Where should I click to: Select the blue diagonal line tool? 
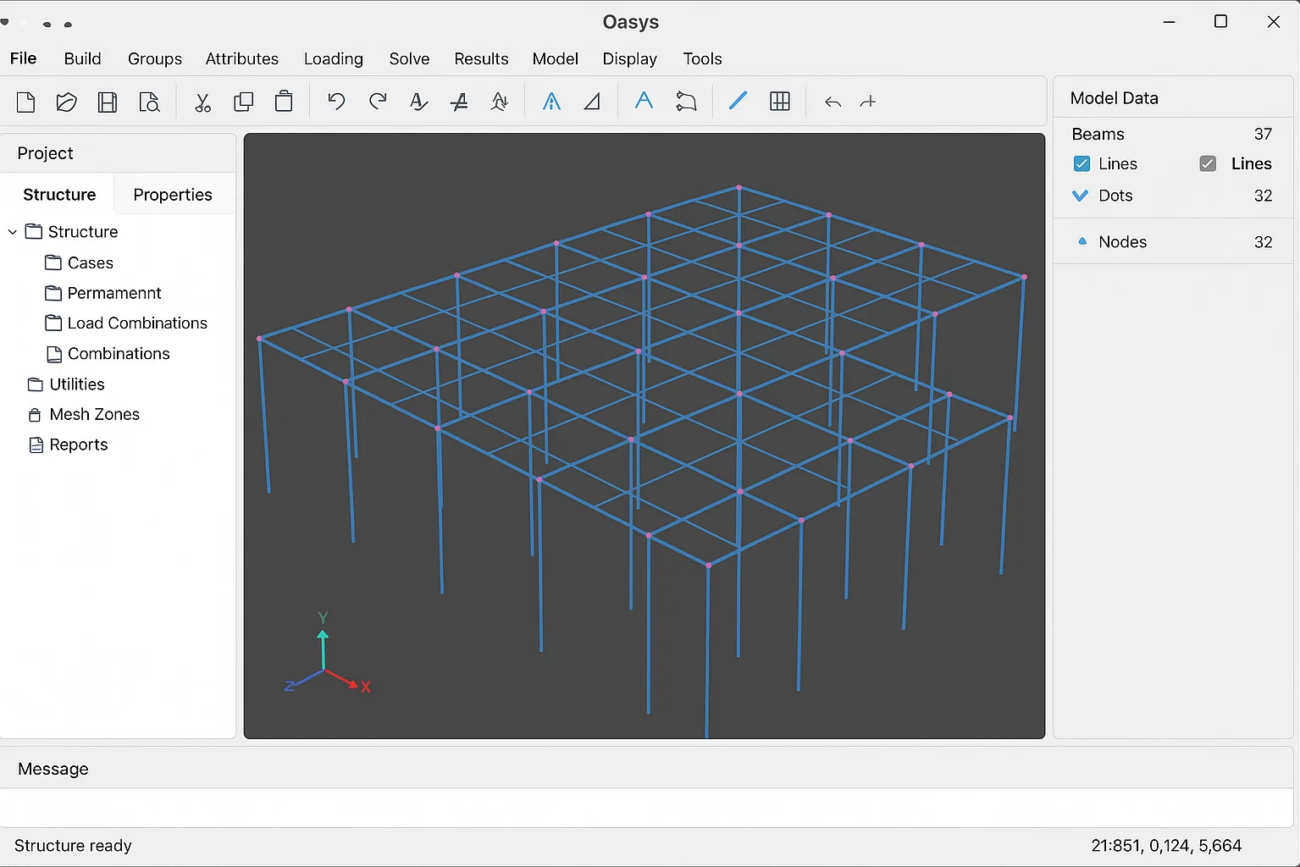coord(738,101)
